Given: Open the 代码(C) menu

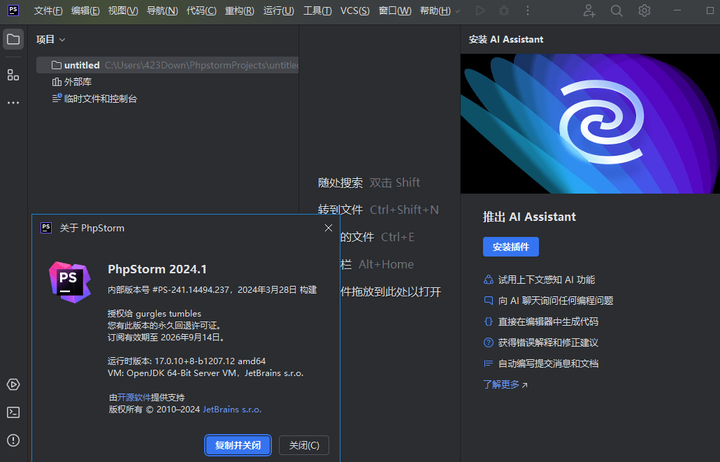Looking at the screenshot, I should point(201,11).
